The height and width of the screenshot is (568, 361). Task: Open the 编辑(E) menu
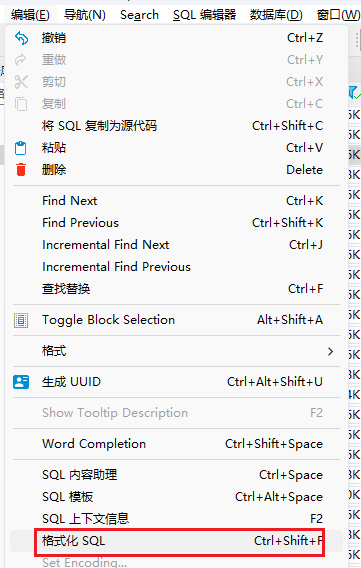pyautogui.click(x=30, y=15)
